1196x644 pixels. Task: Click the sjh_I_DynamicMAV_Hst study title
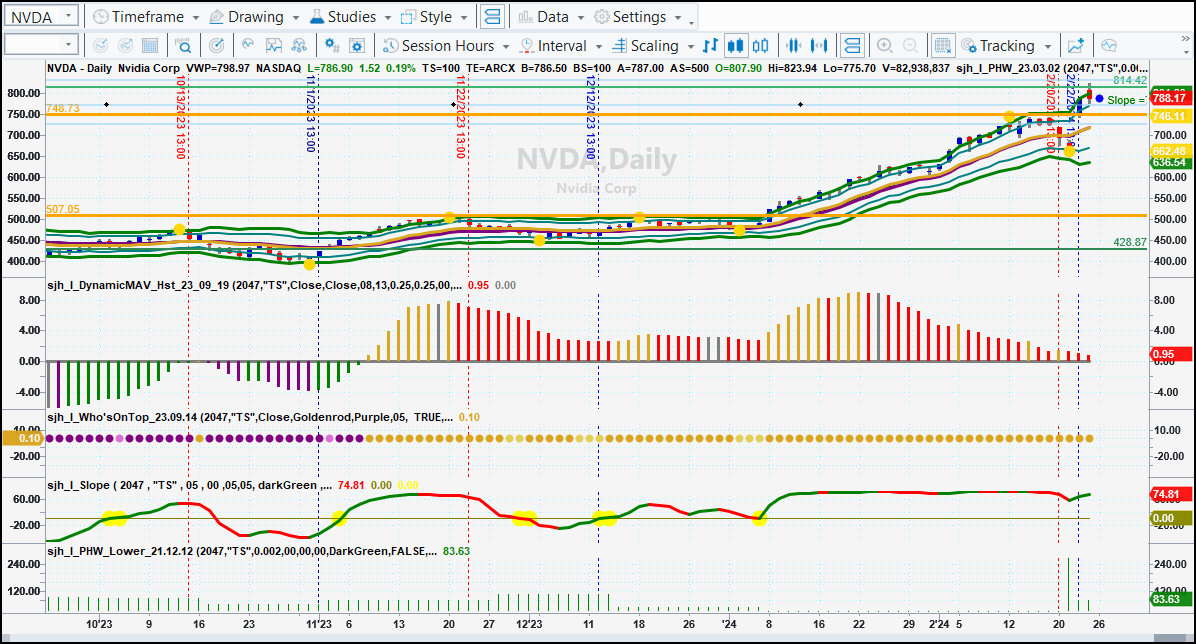(254, 285)
